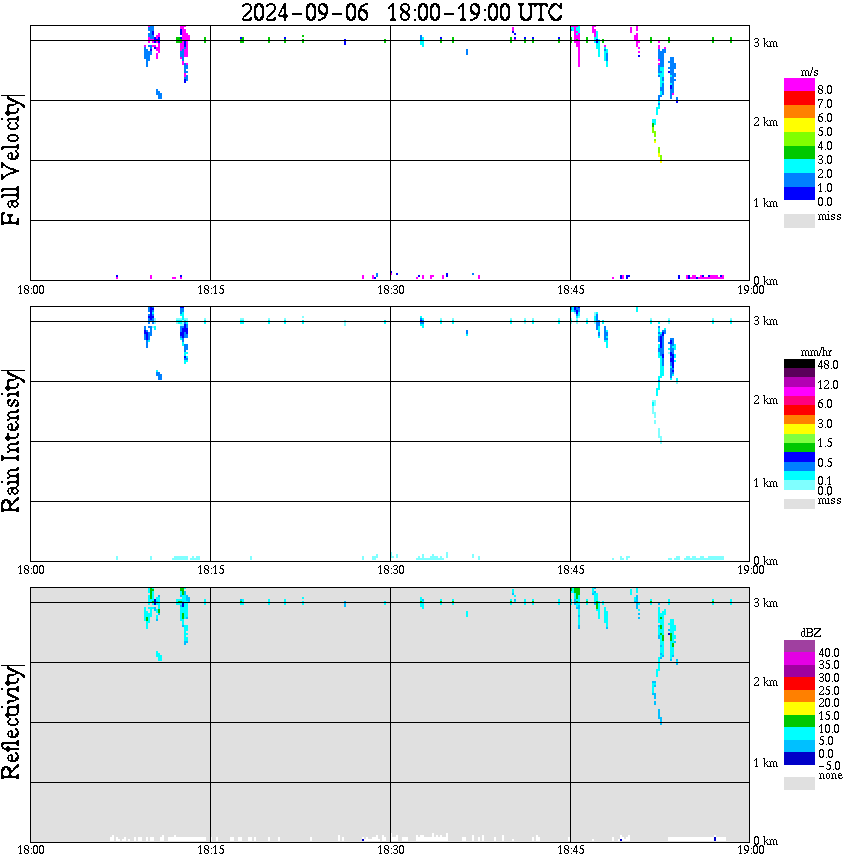Click the mm/hr unit label

816,352
